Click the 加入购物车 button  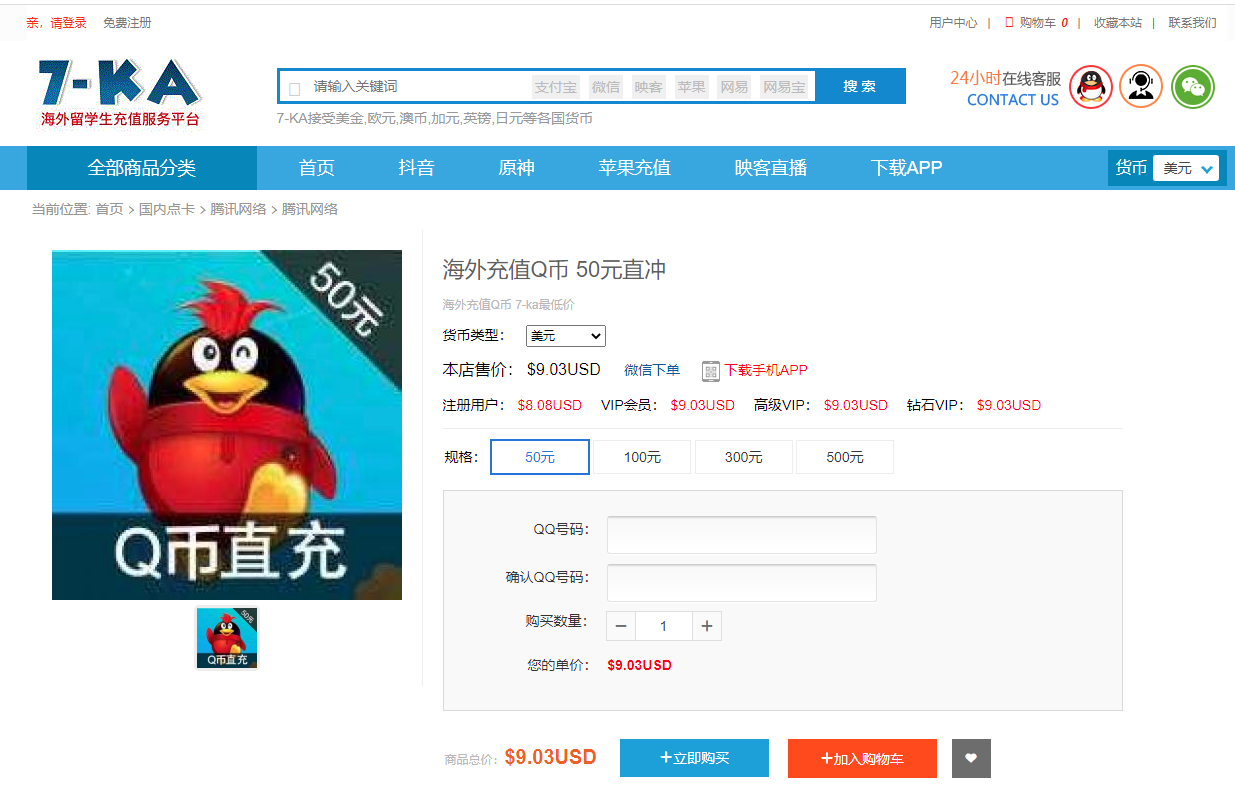click(862, 758)
